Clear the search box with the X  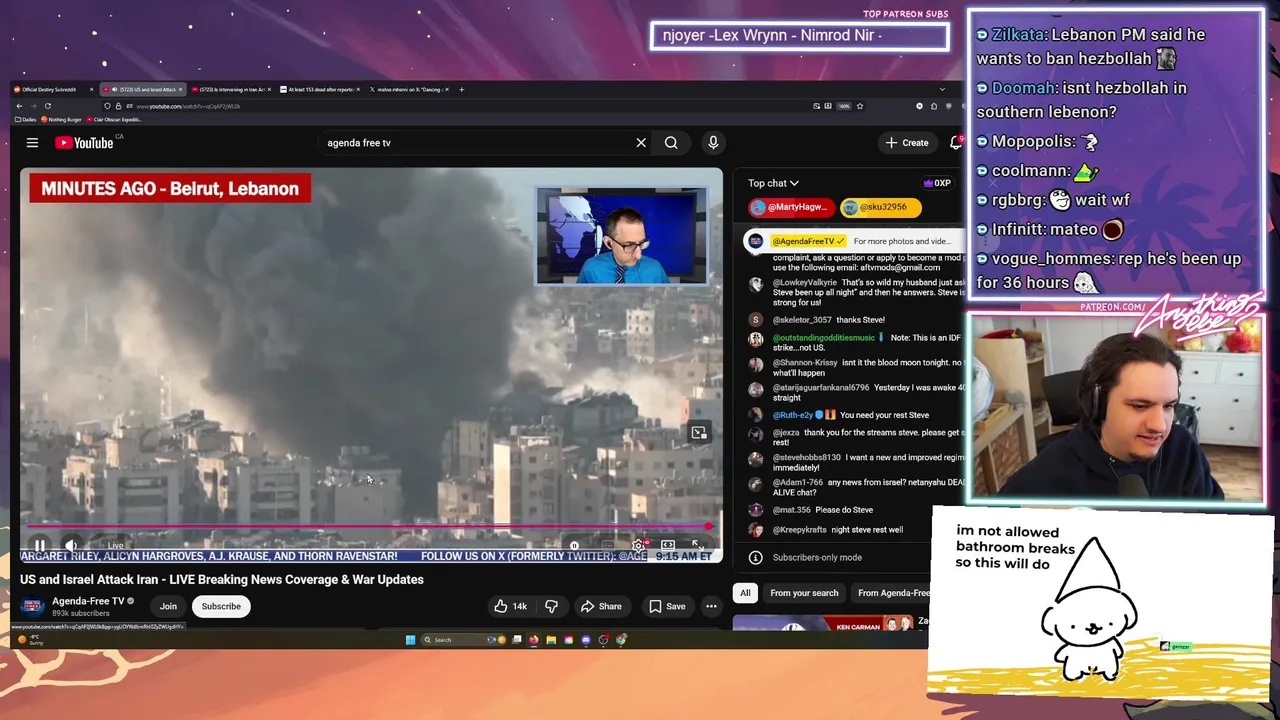[641, 143]
